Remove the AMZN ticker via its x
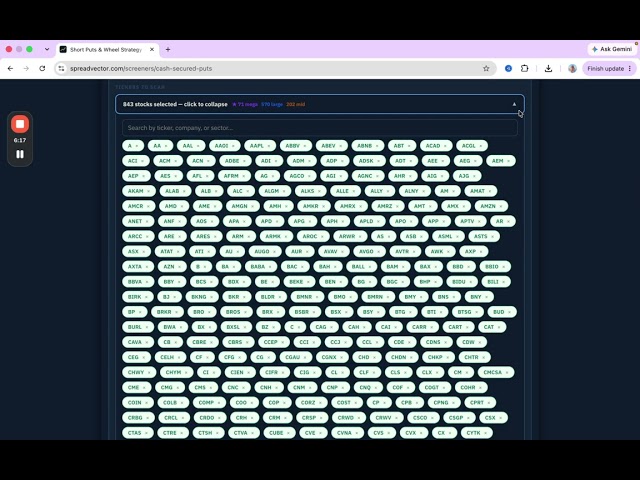Viewport: 640px width, 480px height. pos(500,206)
